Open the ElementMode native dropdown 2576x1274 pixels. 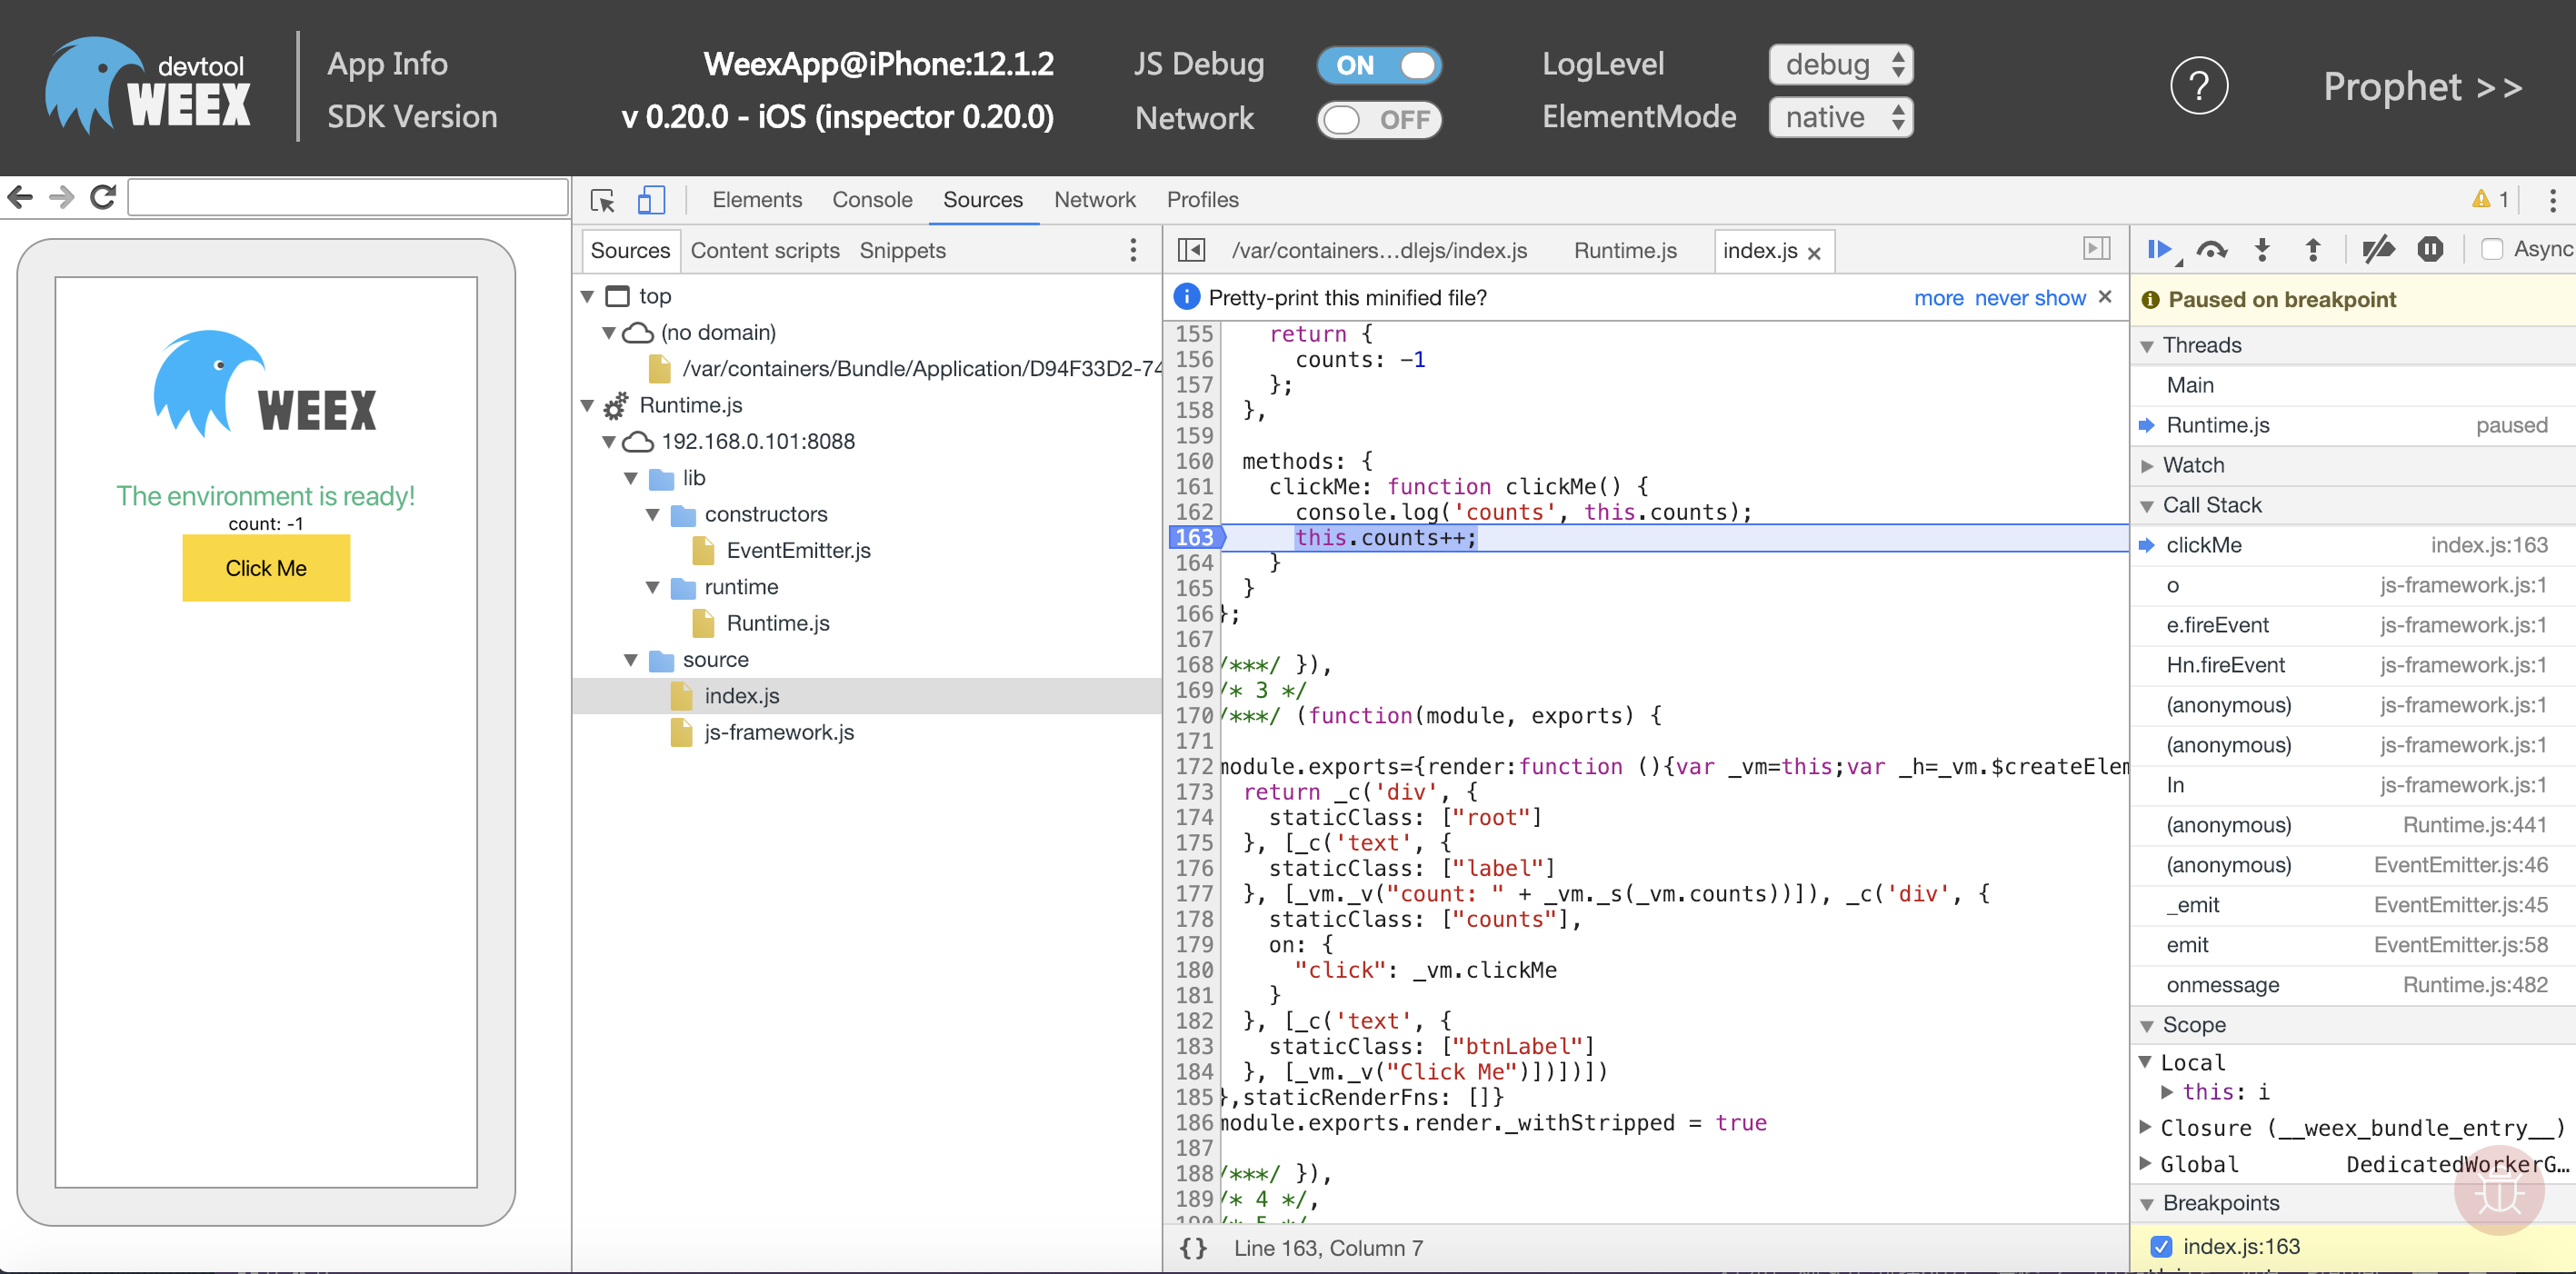1840,118
